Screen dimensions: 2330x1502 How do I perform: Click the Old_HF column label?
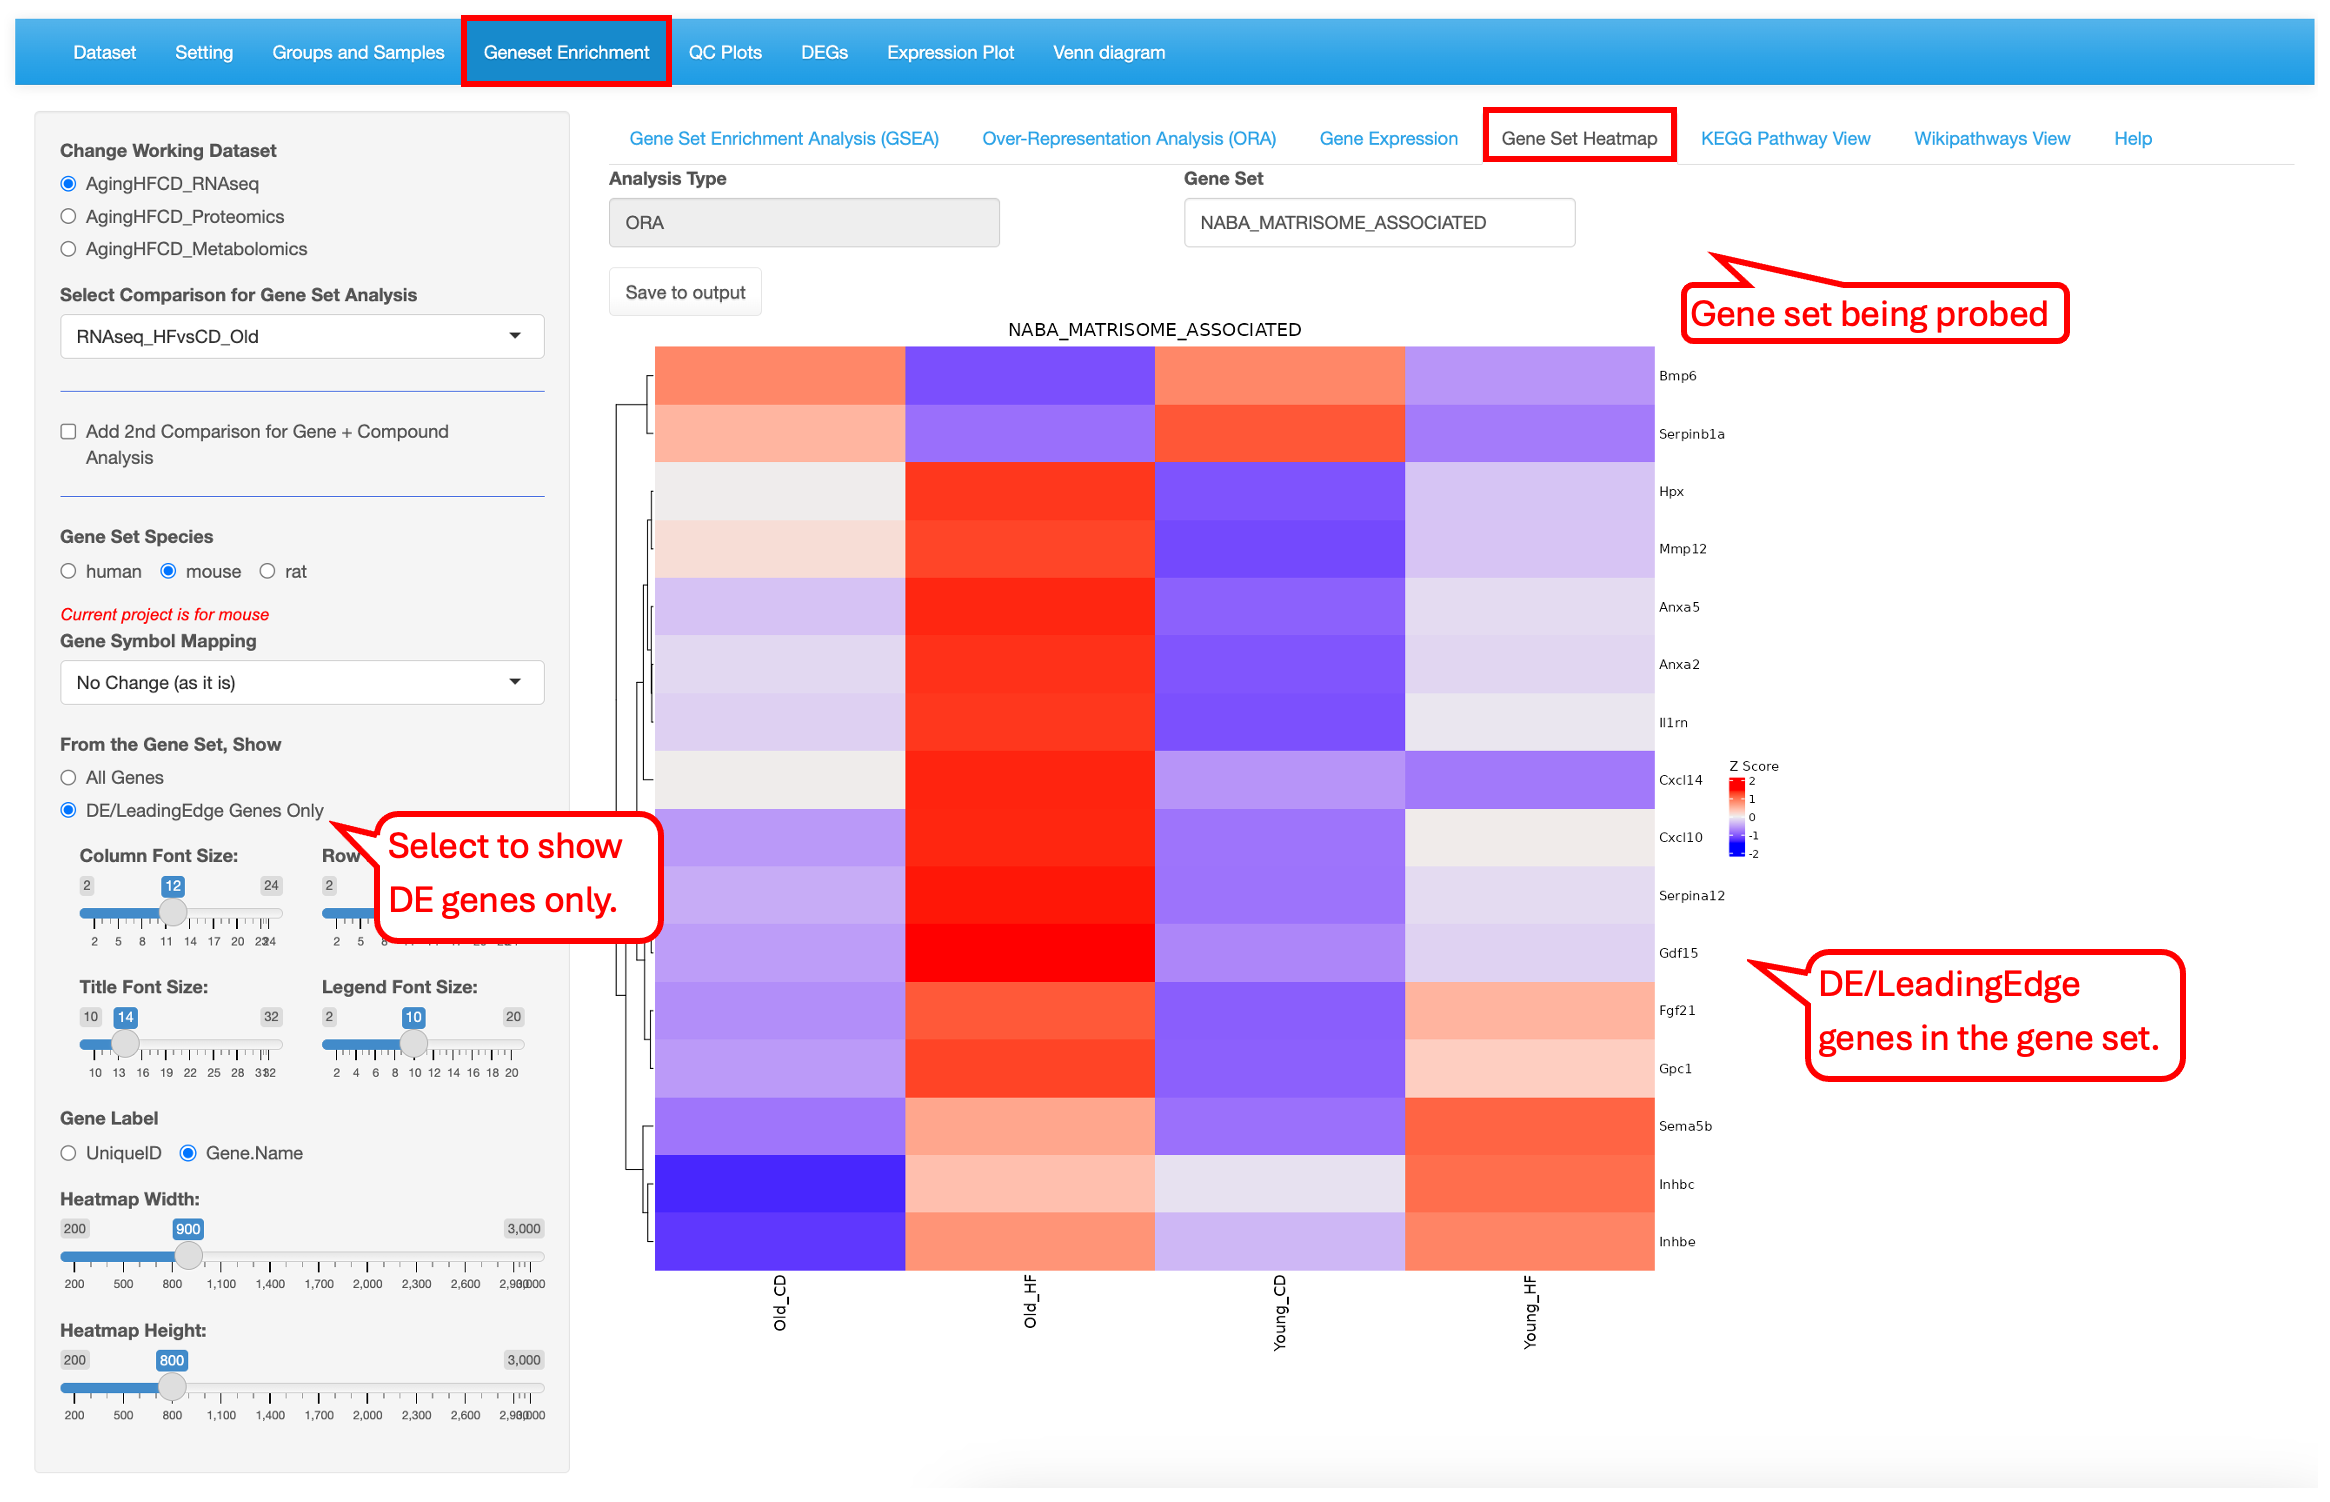coord(1030,1302)
